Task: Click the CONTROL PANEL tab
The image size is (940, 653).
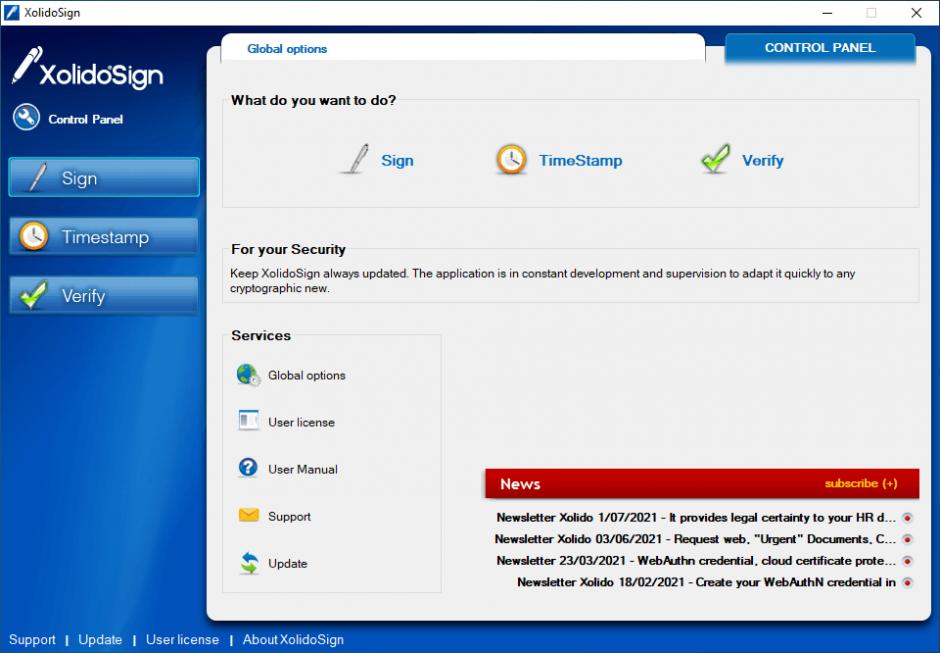Action: [820, 47]
